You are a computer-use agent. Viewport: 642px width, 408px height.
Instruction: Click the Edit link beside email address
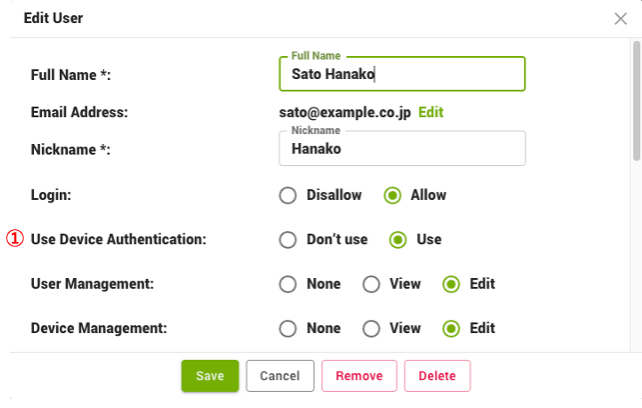pyautogui.click(x=431, y=112)
